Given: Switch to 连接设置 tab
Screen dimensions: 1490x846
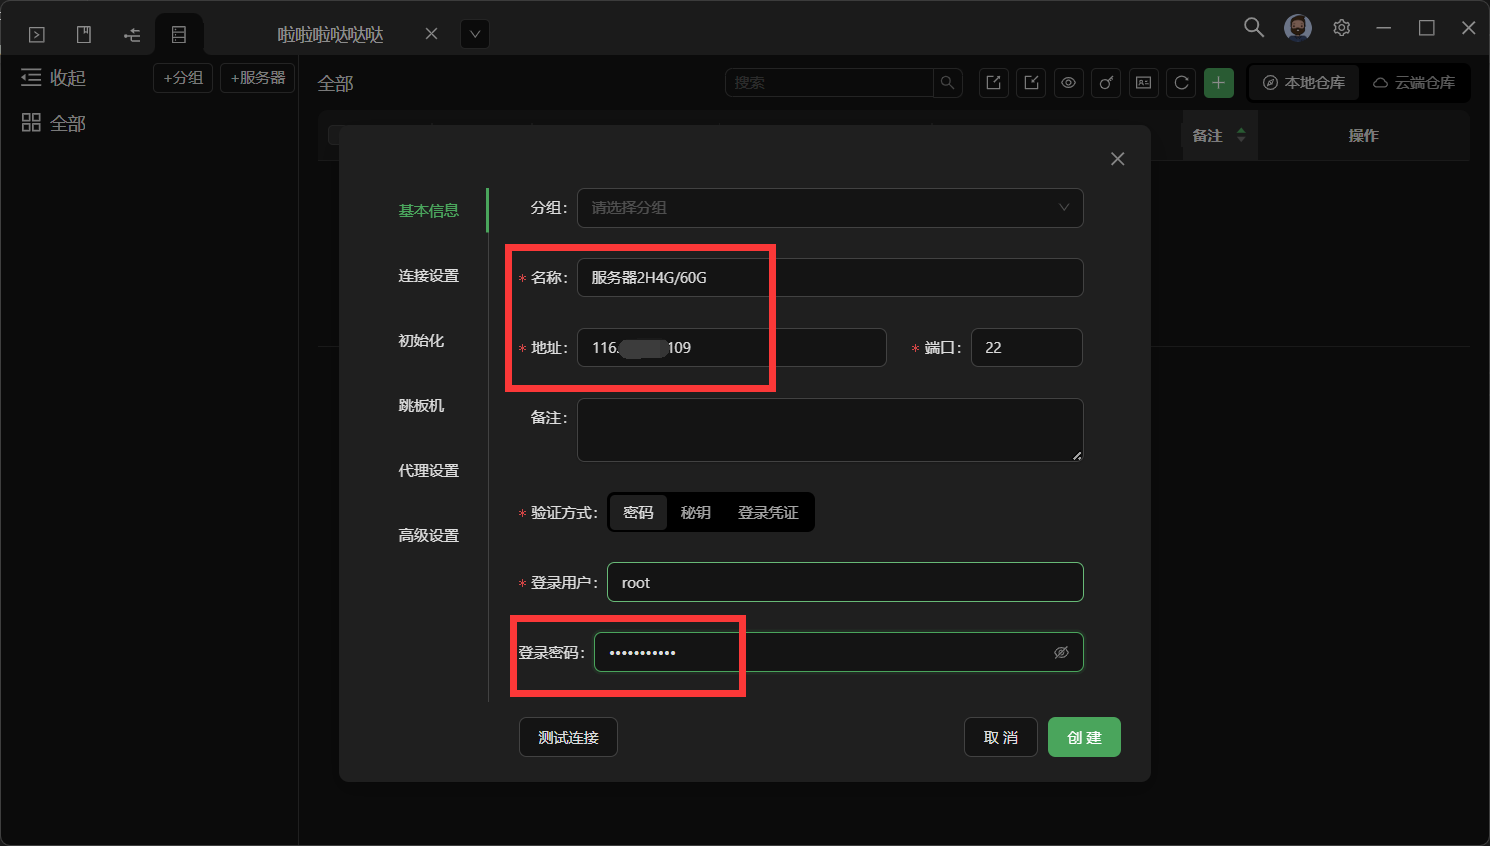Looking at the screenshot, I should pos(428,276).
